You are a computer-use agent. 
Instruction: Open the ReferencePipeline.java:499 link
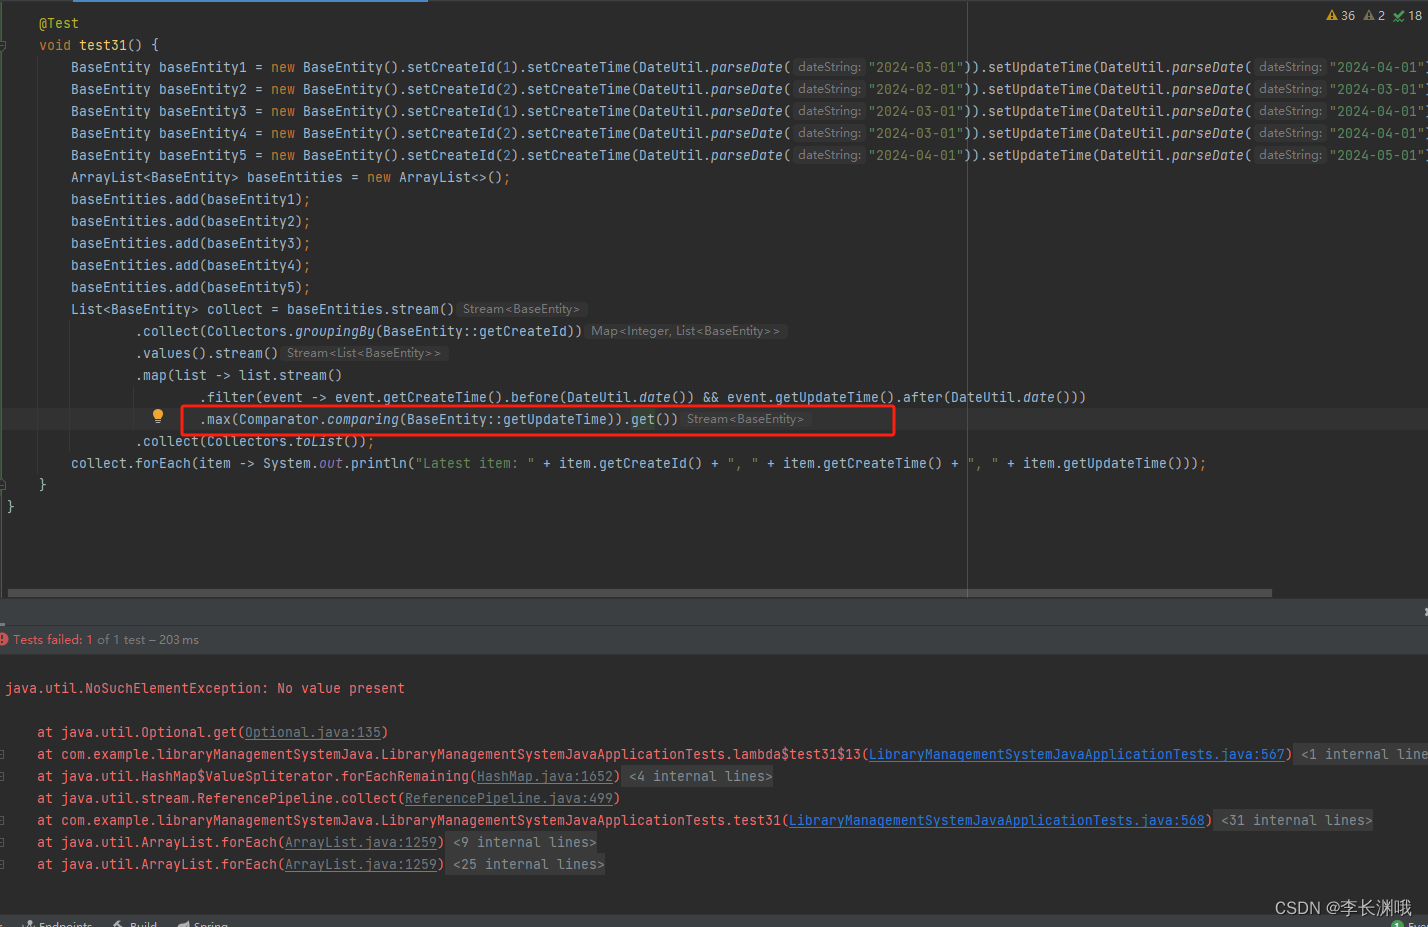509,798
